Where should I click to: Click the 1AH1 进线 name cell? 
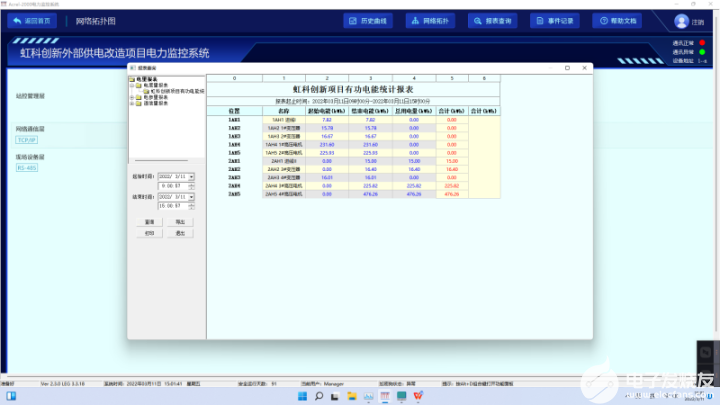(284, 120)
